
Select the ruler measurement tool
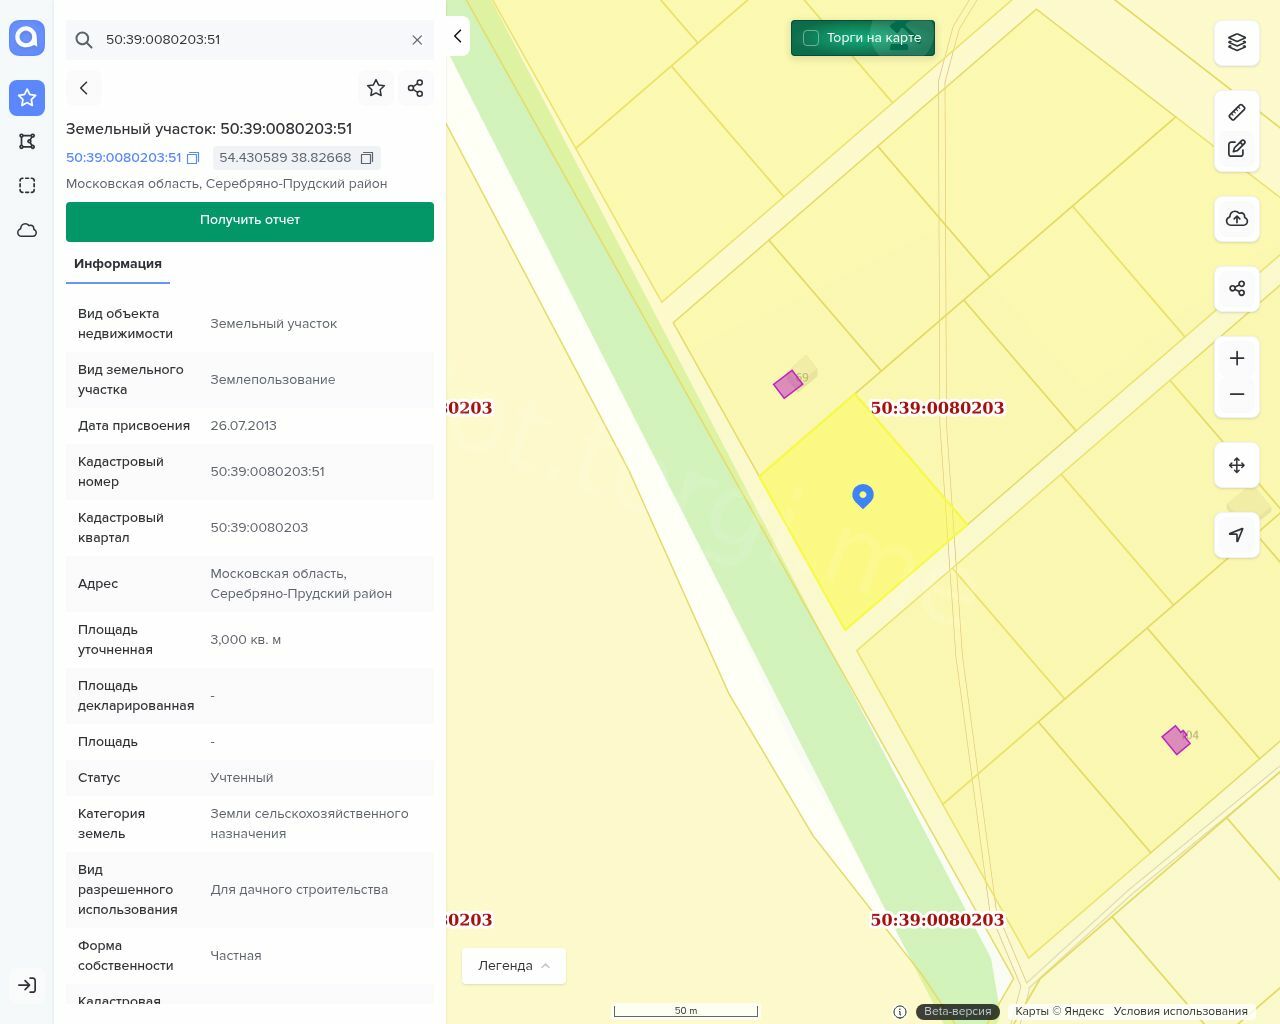tap(1237, 112)
